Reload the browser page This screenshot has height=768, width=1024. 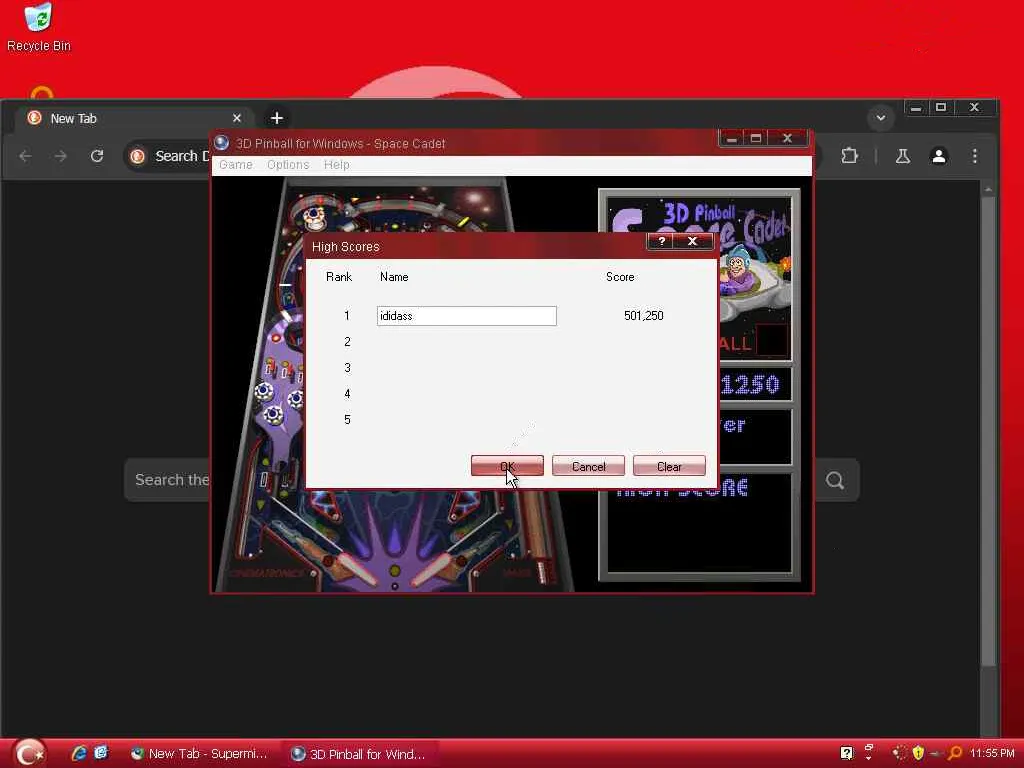pyautogui.click(x=97, y=156)
